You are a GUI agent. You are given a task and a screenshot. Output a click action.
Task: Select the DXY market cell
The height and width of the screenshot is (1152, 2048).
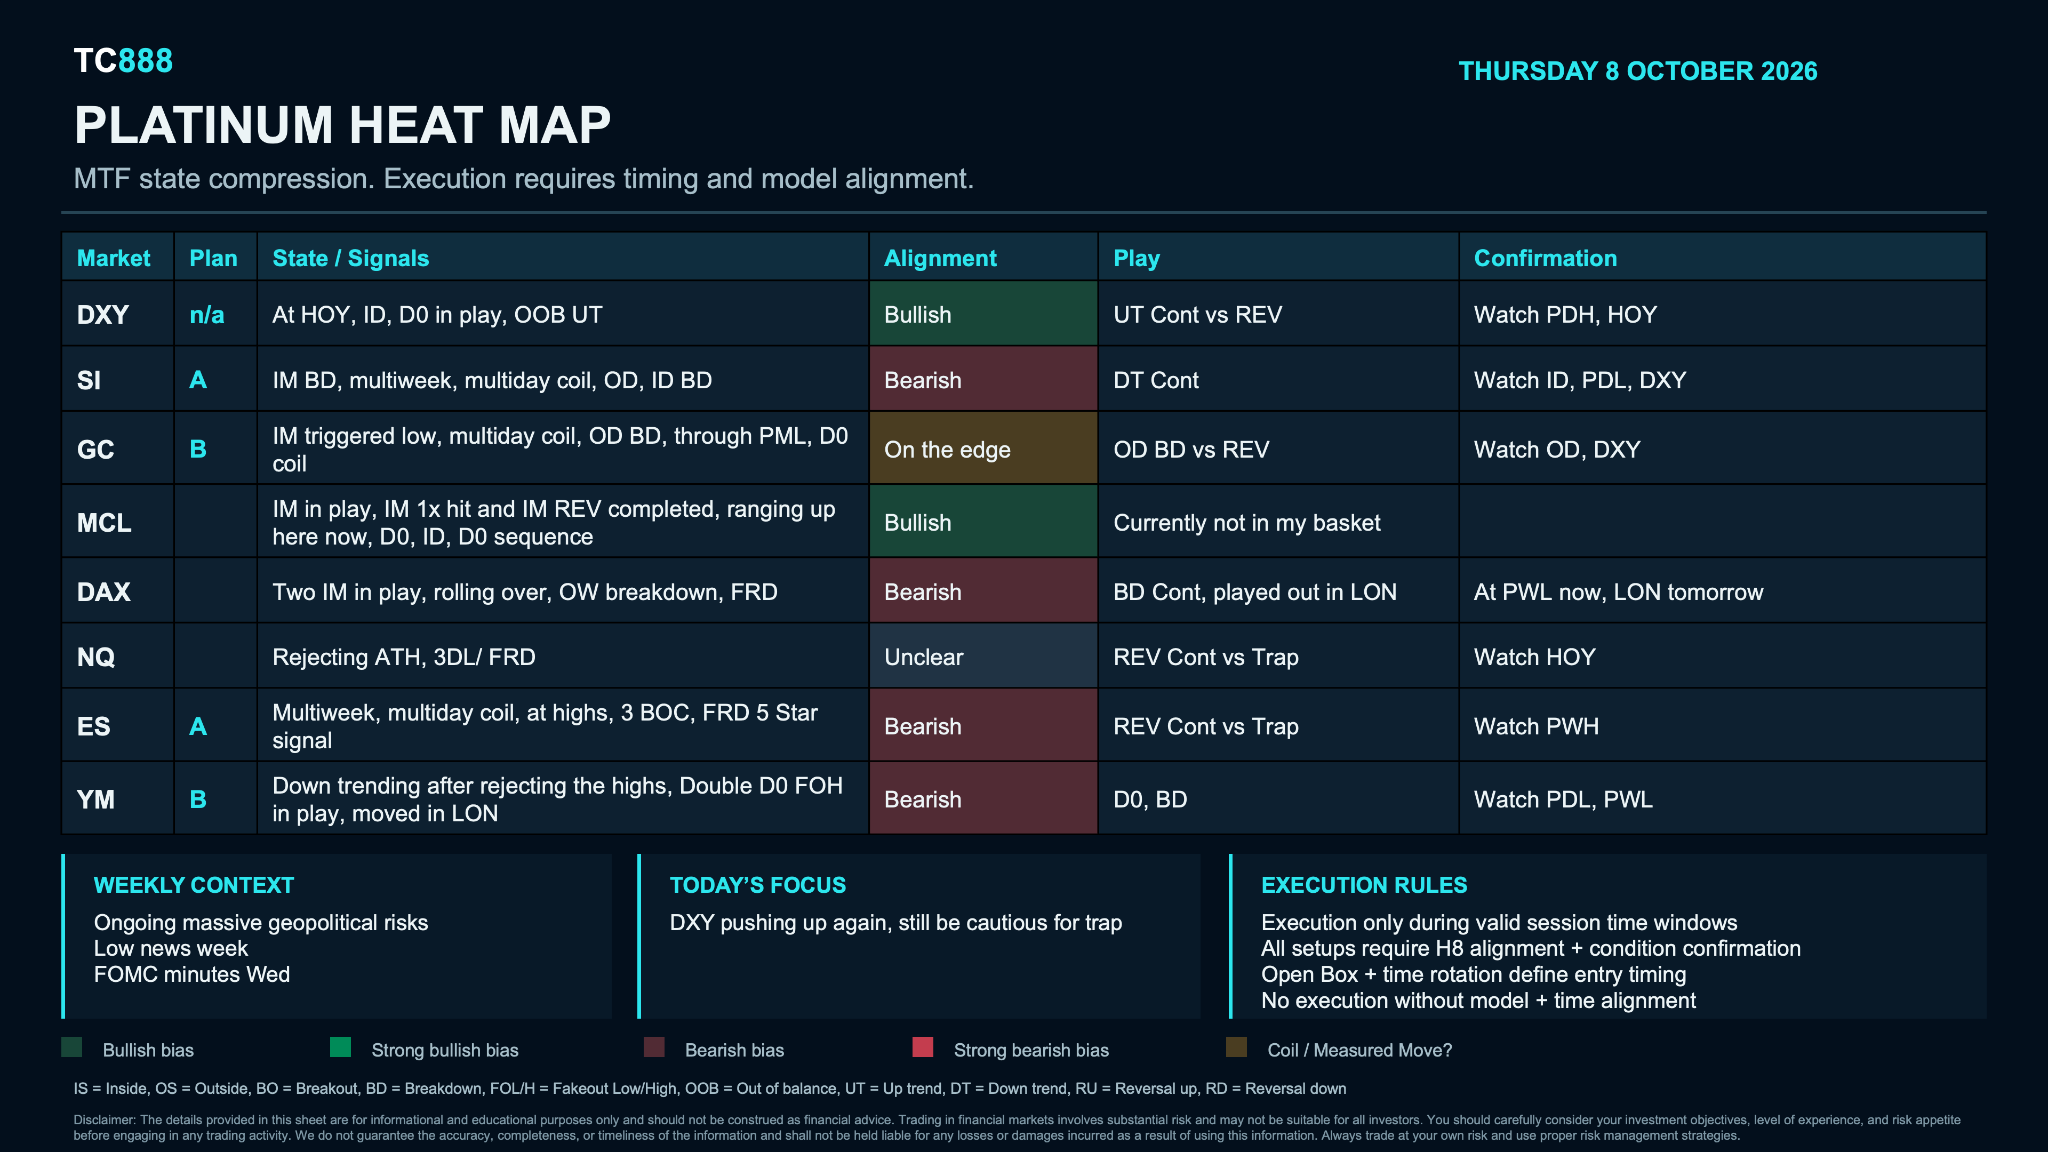pos(118,314)
